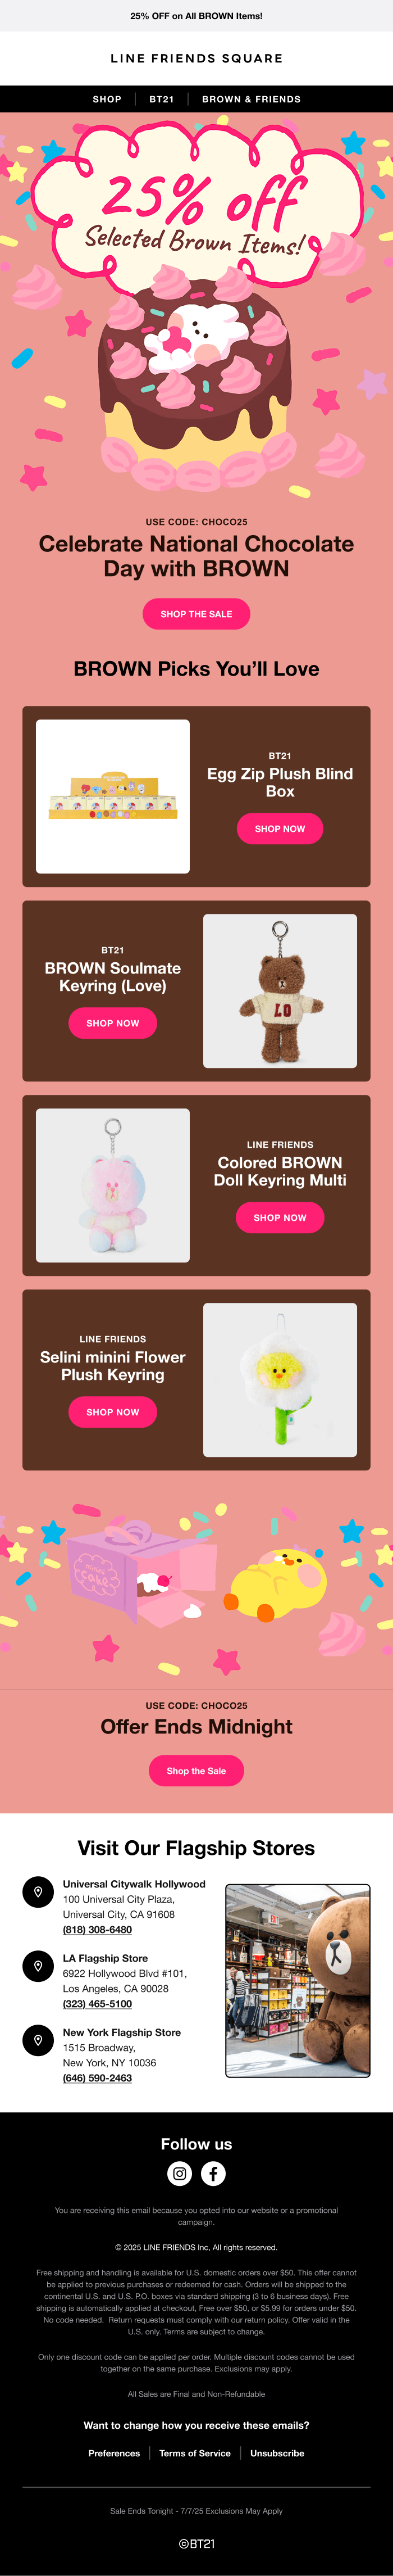This screenshot has height=2576, width=393.
Task: Shop now for Colored BROWN Doll Keyring Multi
Action: pyautogui.click(x=280, y=1218)
